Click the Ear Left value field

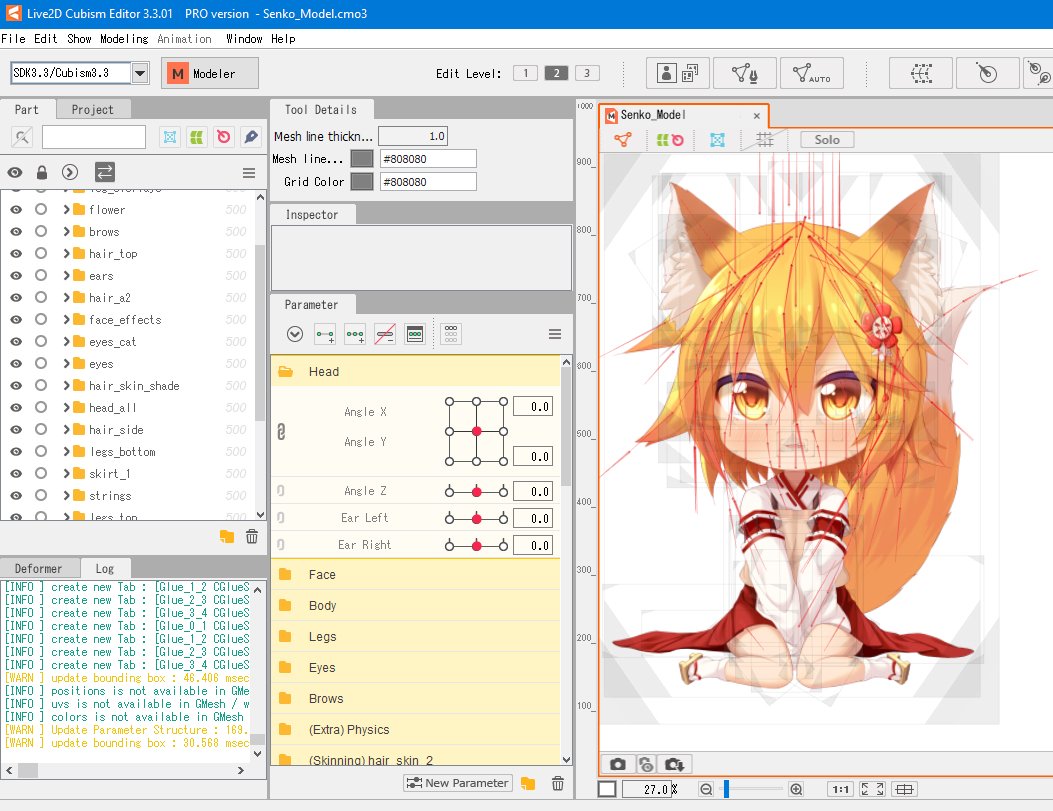533,518
